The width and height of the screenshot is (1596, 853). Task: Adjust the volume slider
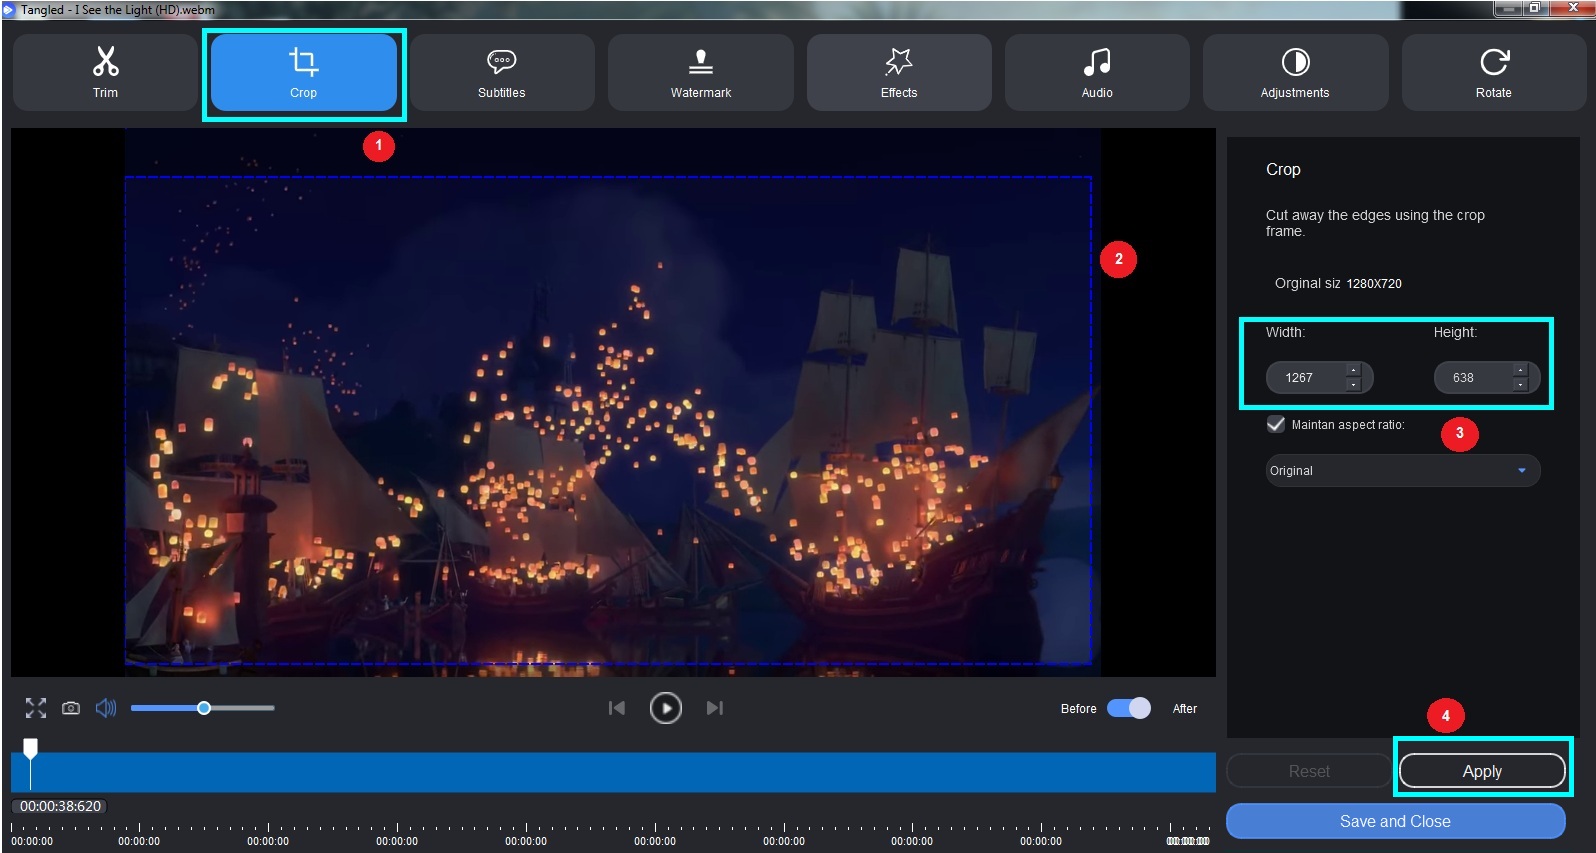tap(203, 708)
